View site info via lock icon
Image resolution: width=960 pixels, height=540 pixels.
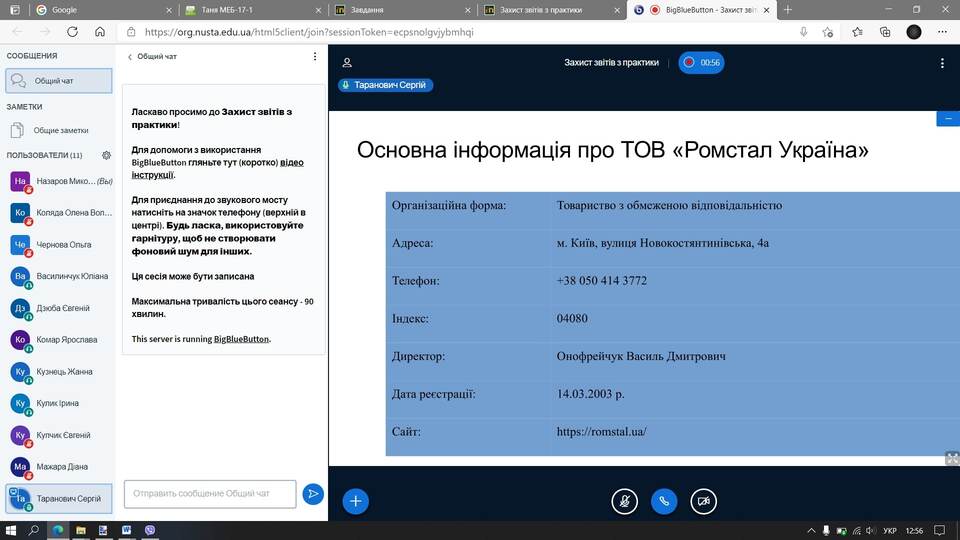coord(130,32)
